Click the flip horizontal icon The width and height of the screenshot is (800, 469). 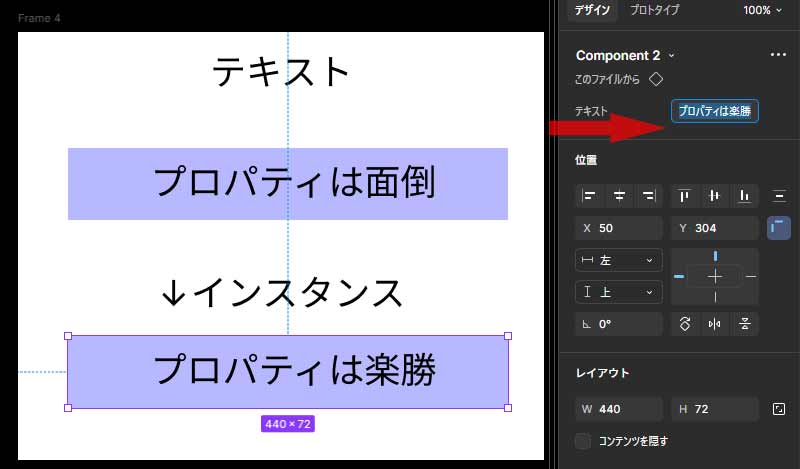[x=714, y=324]
